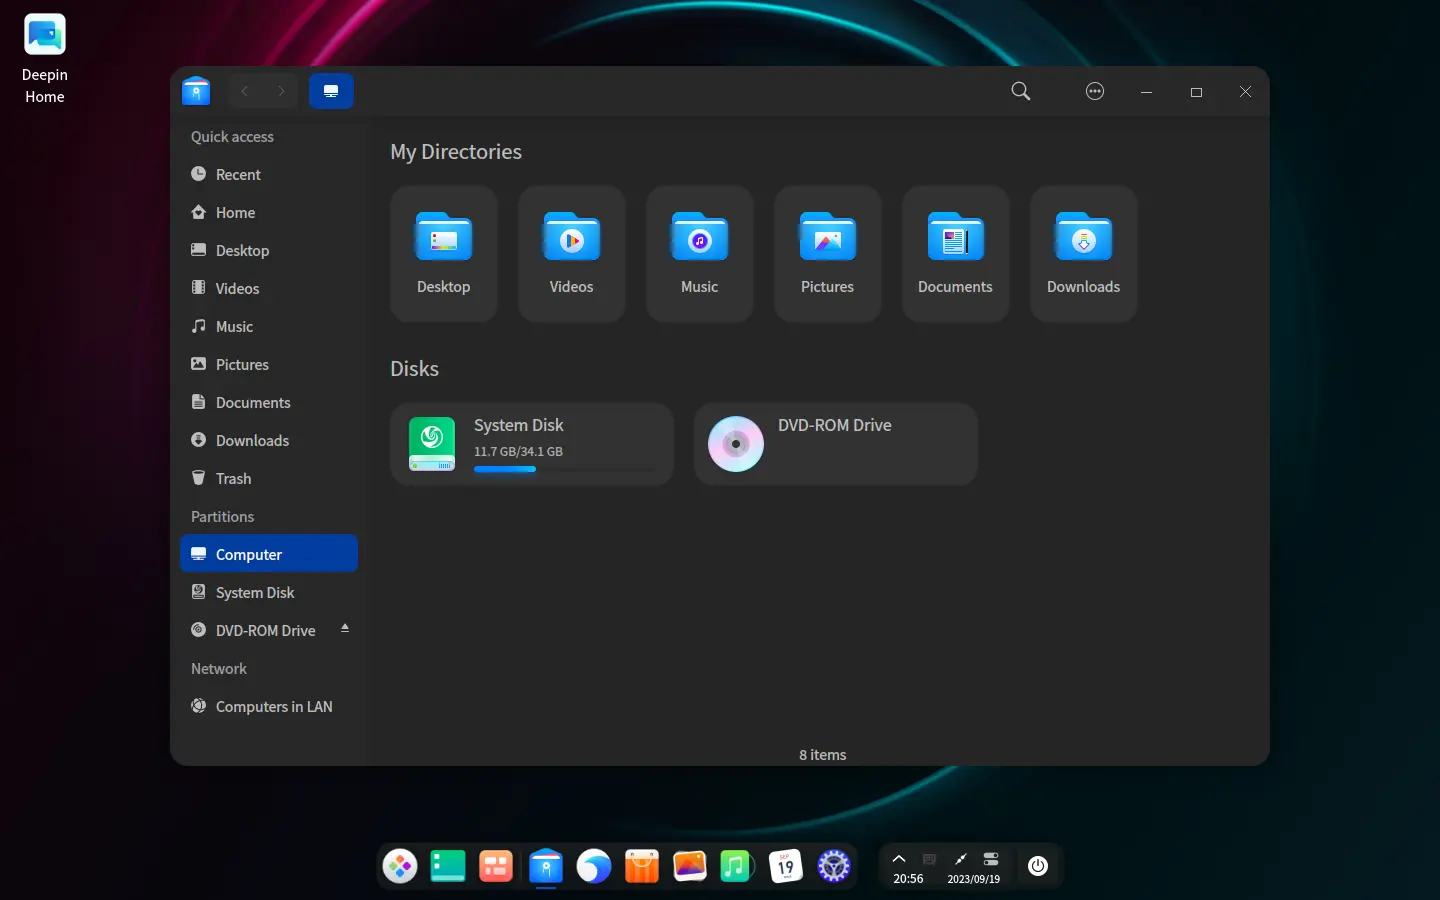The height and width of the screenshot is (900, 1440).
Task: Open Trash from the sidebar
Action: [x=233, y=479]
